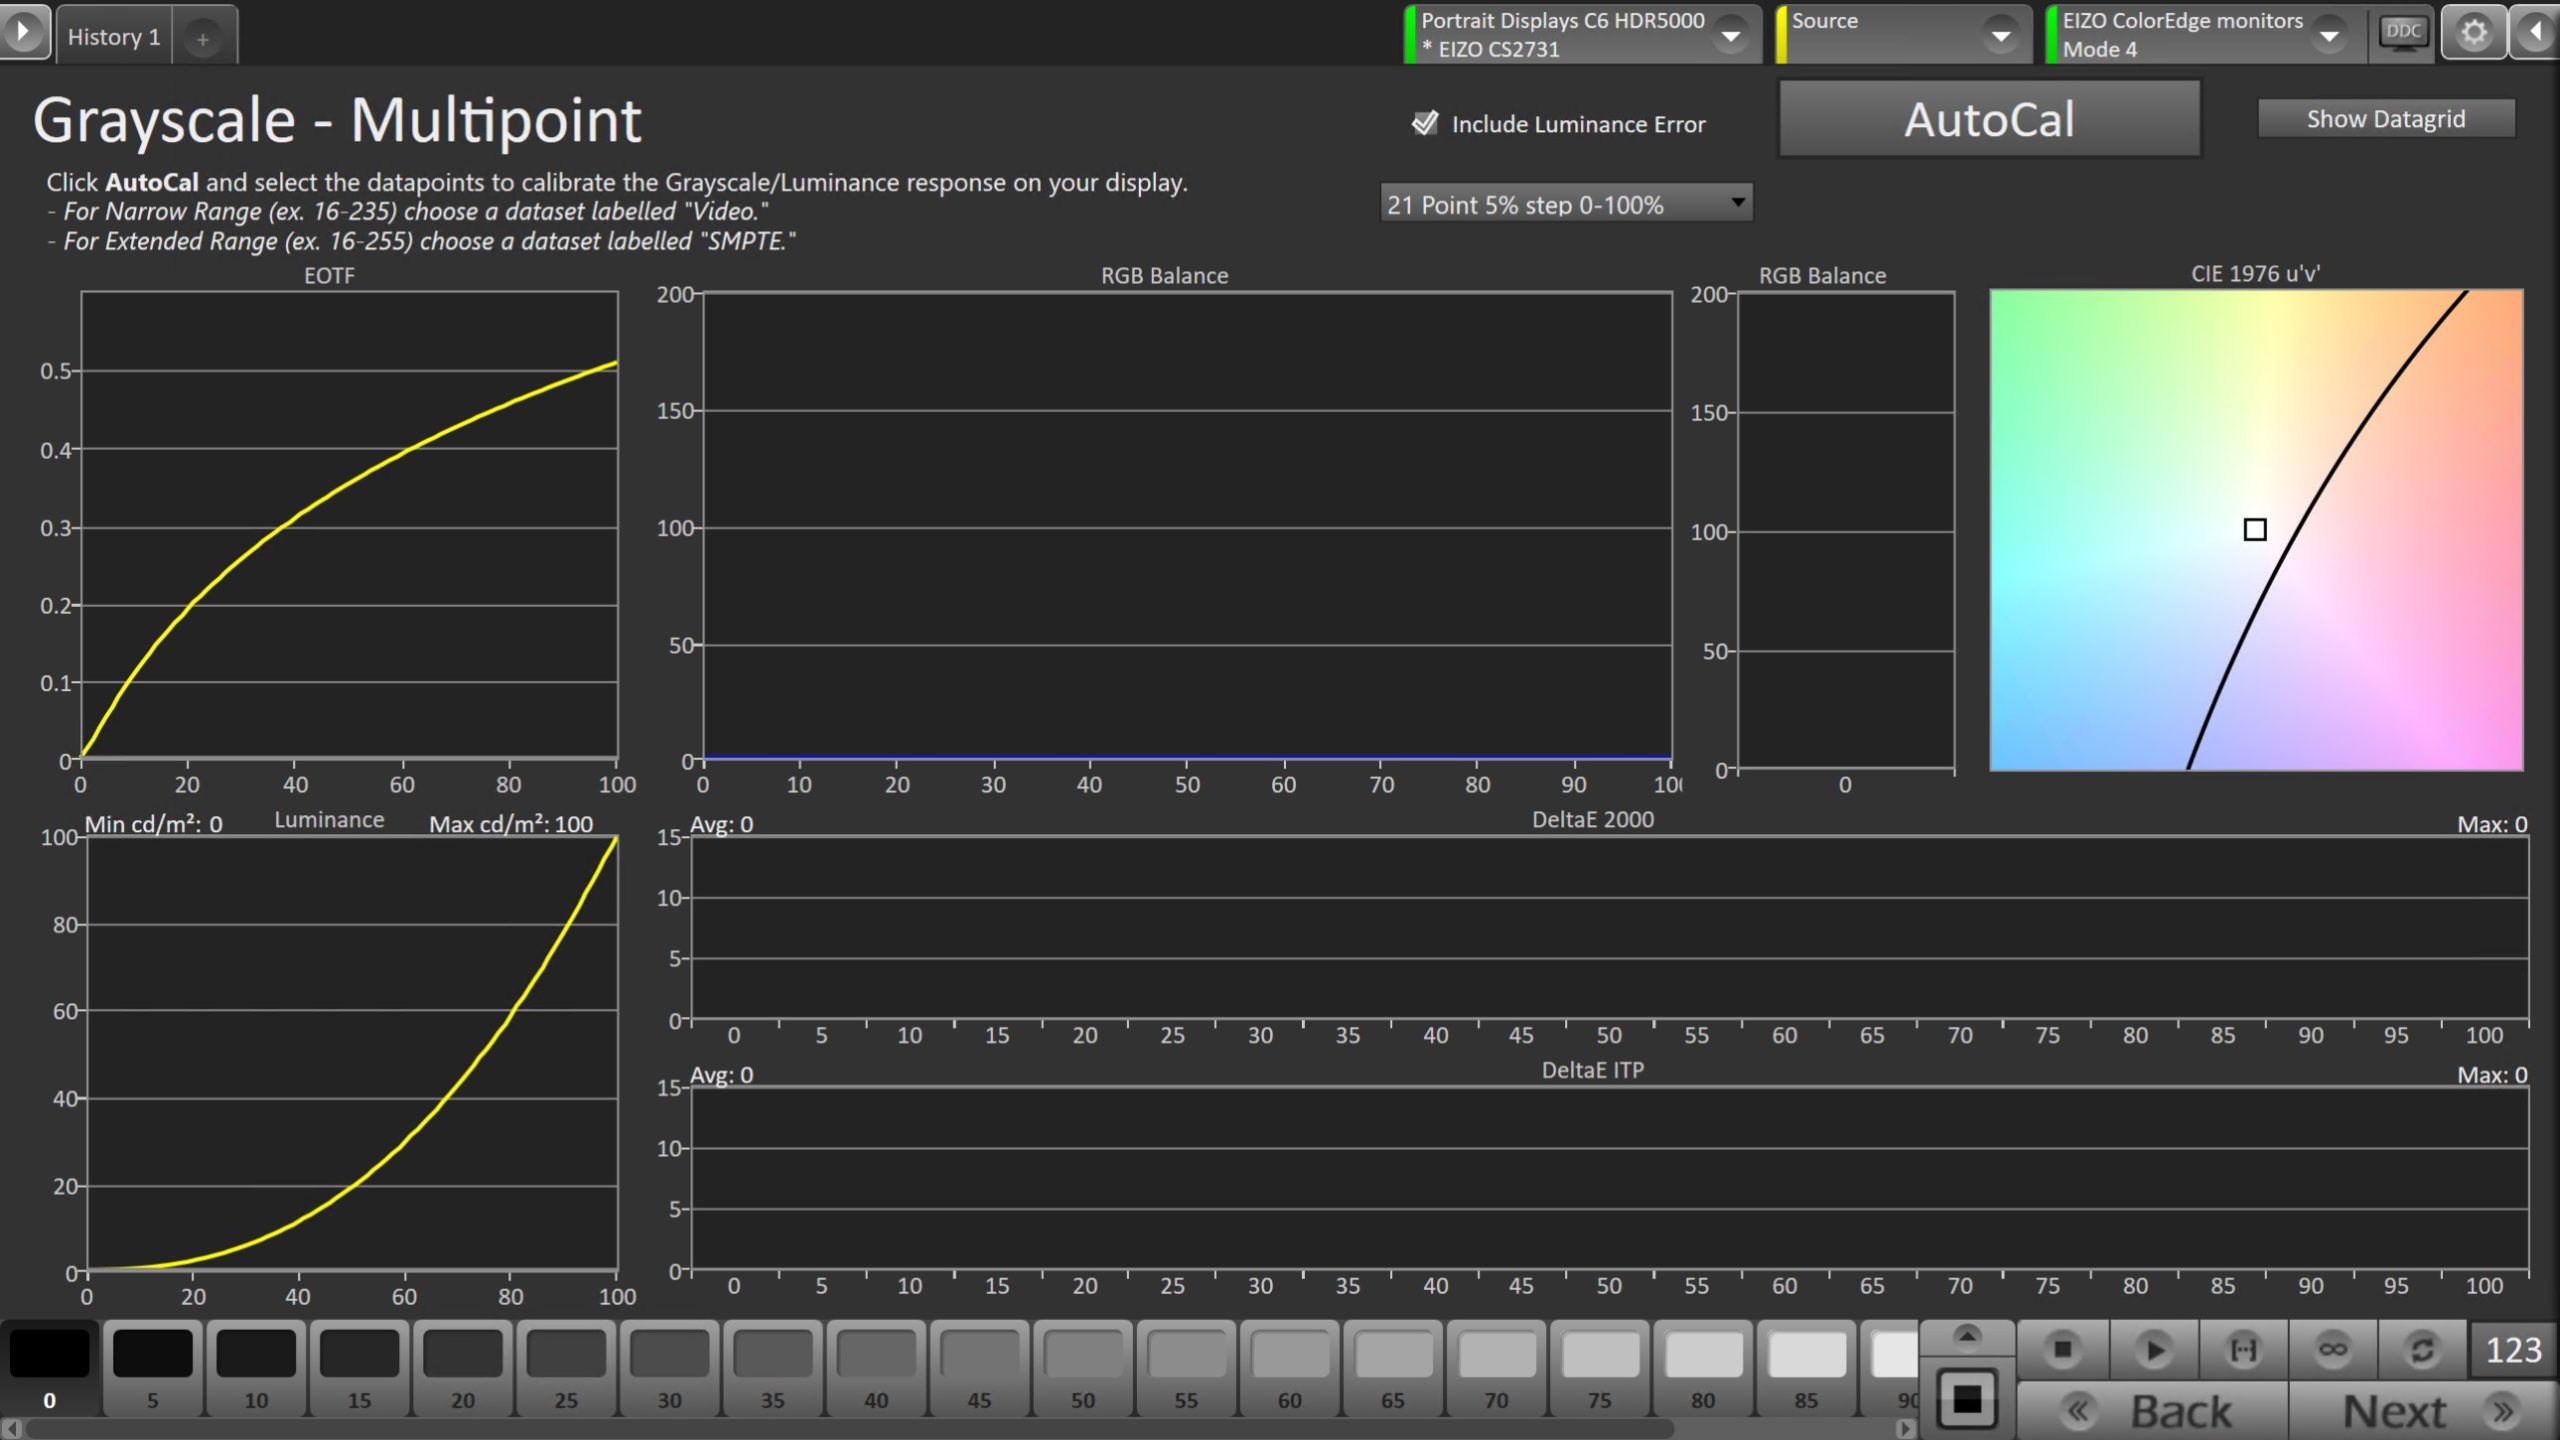The height and width of the screenshot is (1440, 2560).
Task: Expand the up arrow above pattern icon
Action: pos(1966,1336)
